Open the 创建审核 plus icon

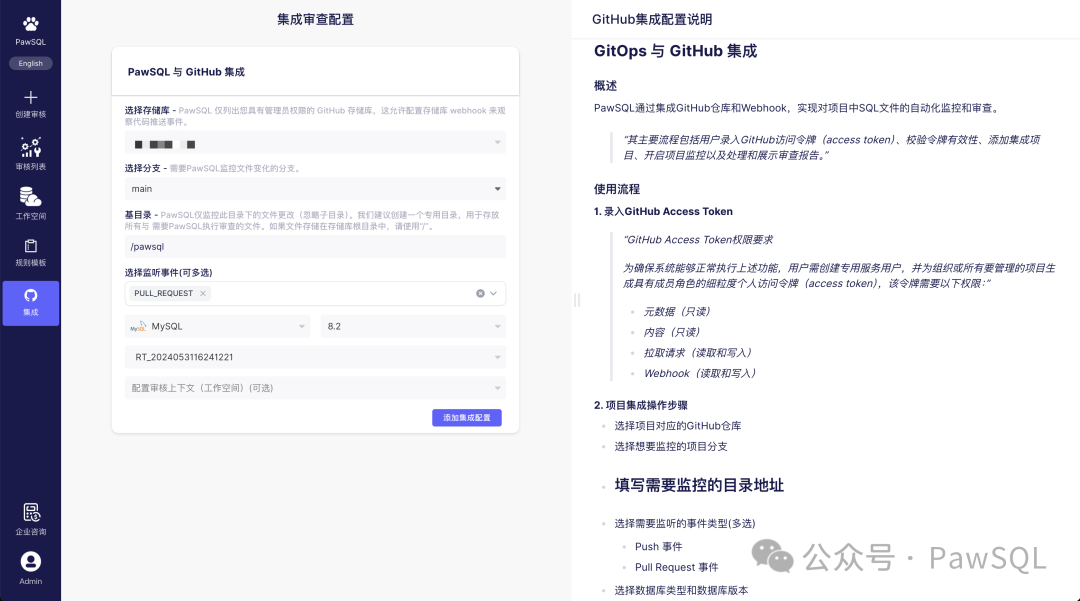pyautogui.click(x=30, y=97)
